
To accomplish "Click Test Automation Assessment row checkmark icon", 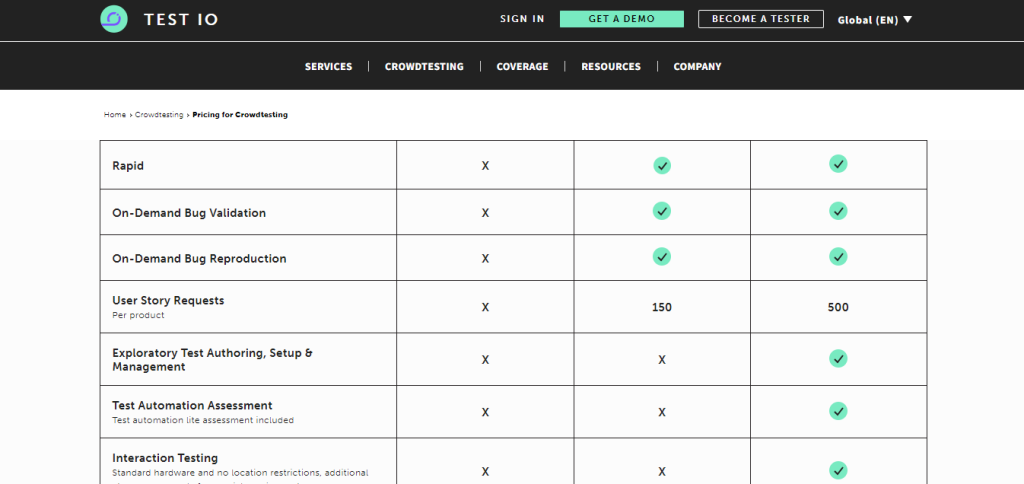I will [839, 411].
